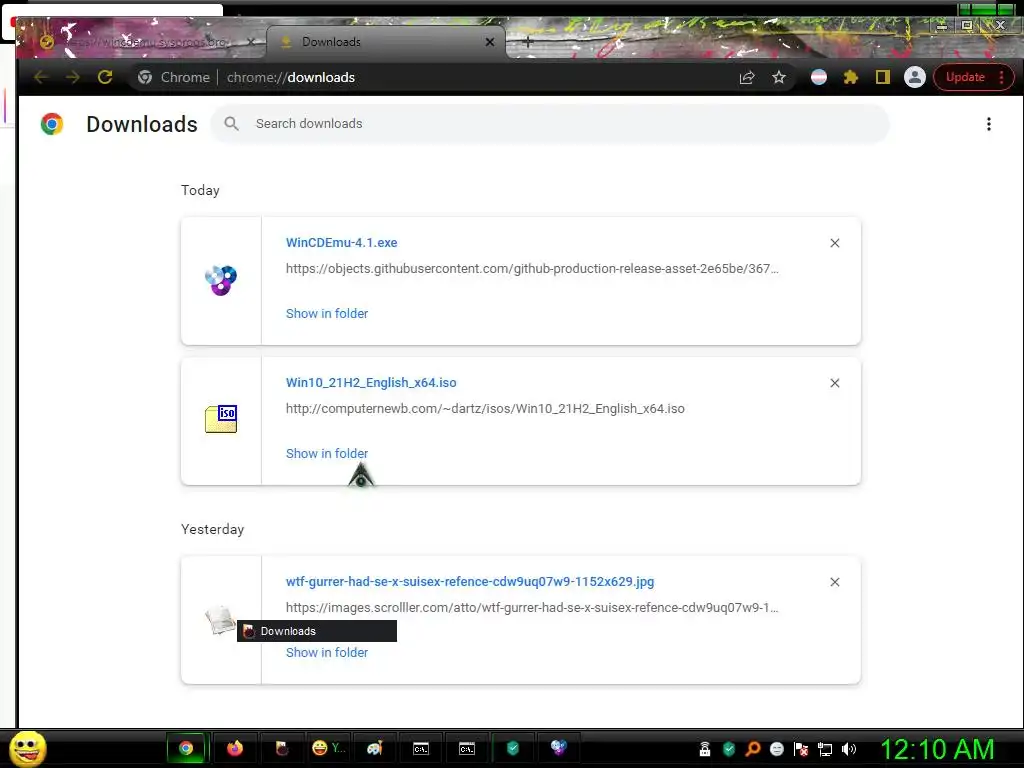Click the Chrome site info chip in address bar
This screenshot has height=768, width=1024.
point(174,77)
